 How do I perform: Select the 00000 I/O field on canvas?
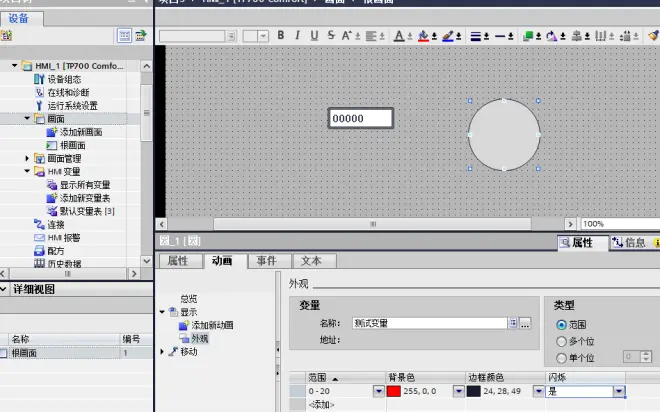tap(361, 118)
